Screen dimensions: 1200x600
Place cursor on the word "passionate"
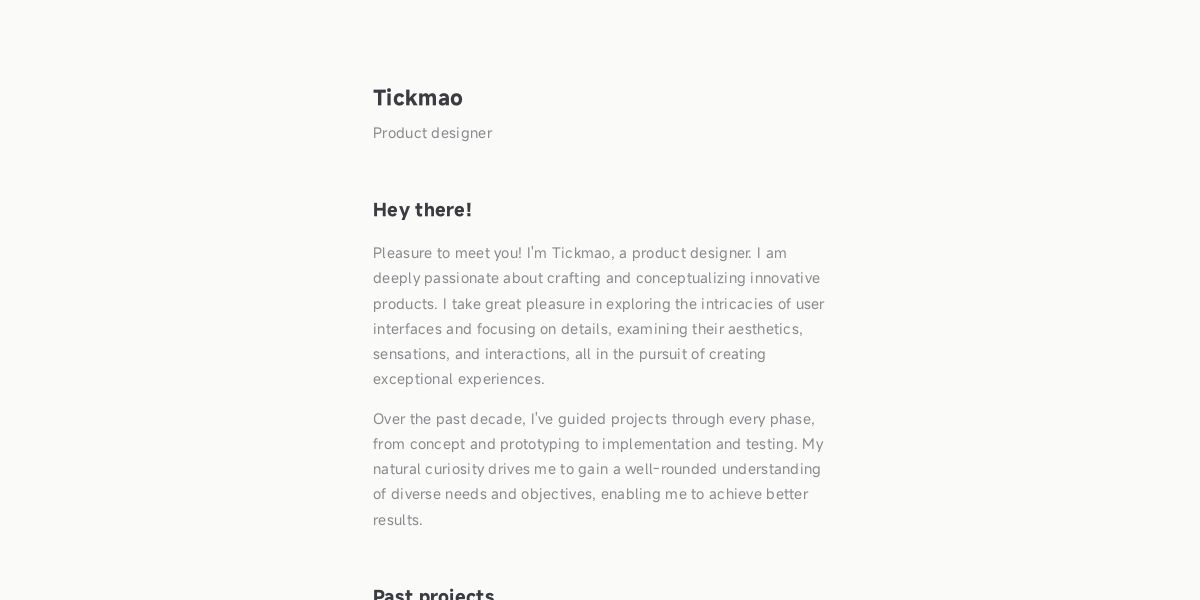pos(461,278)
